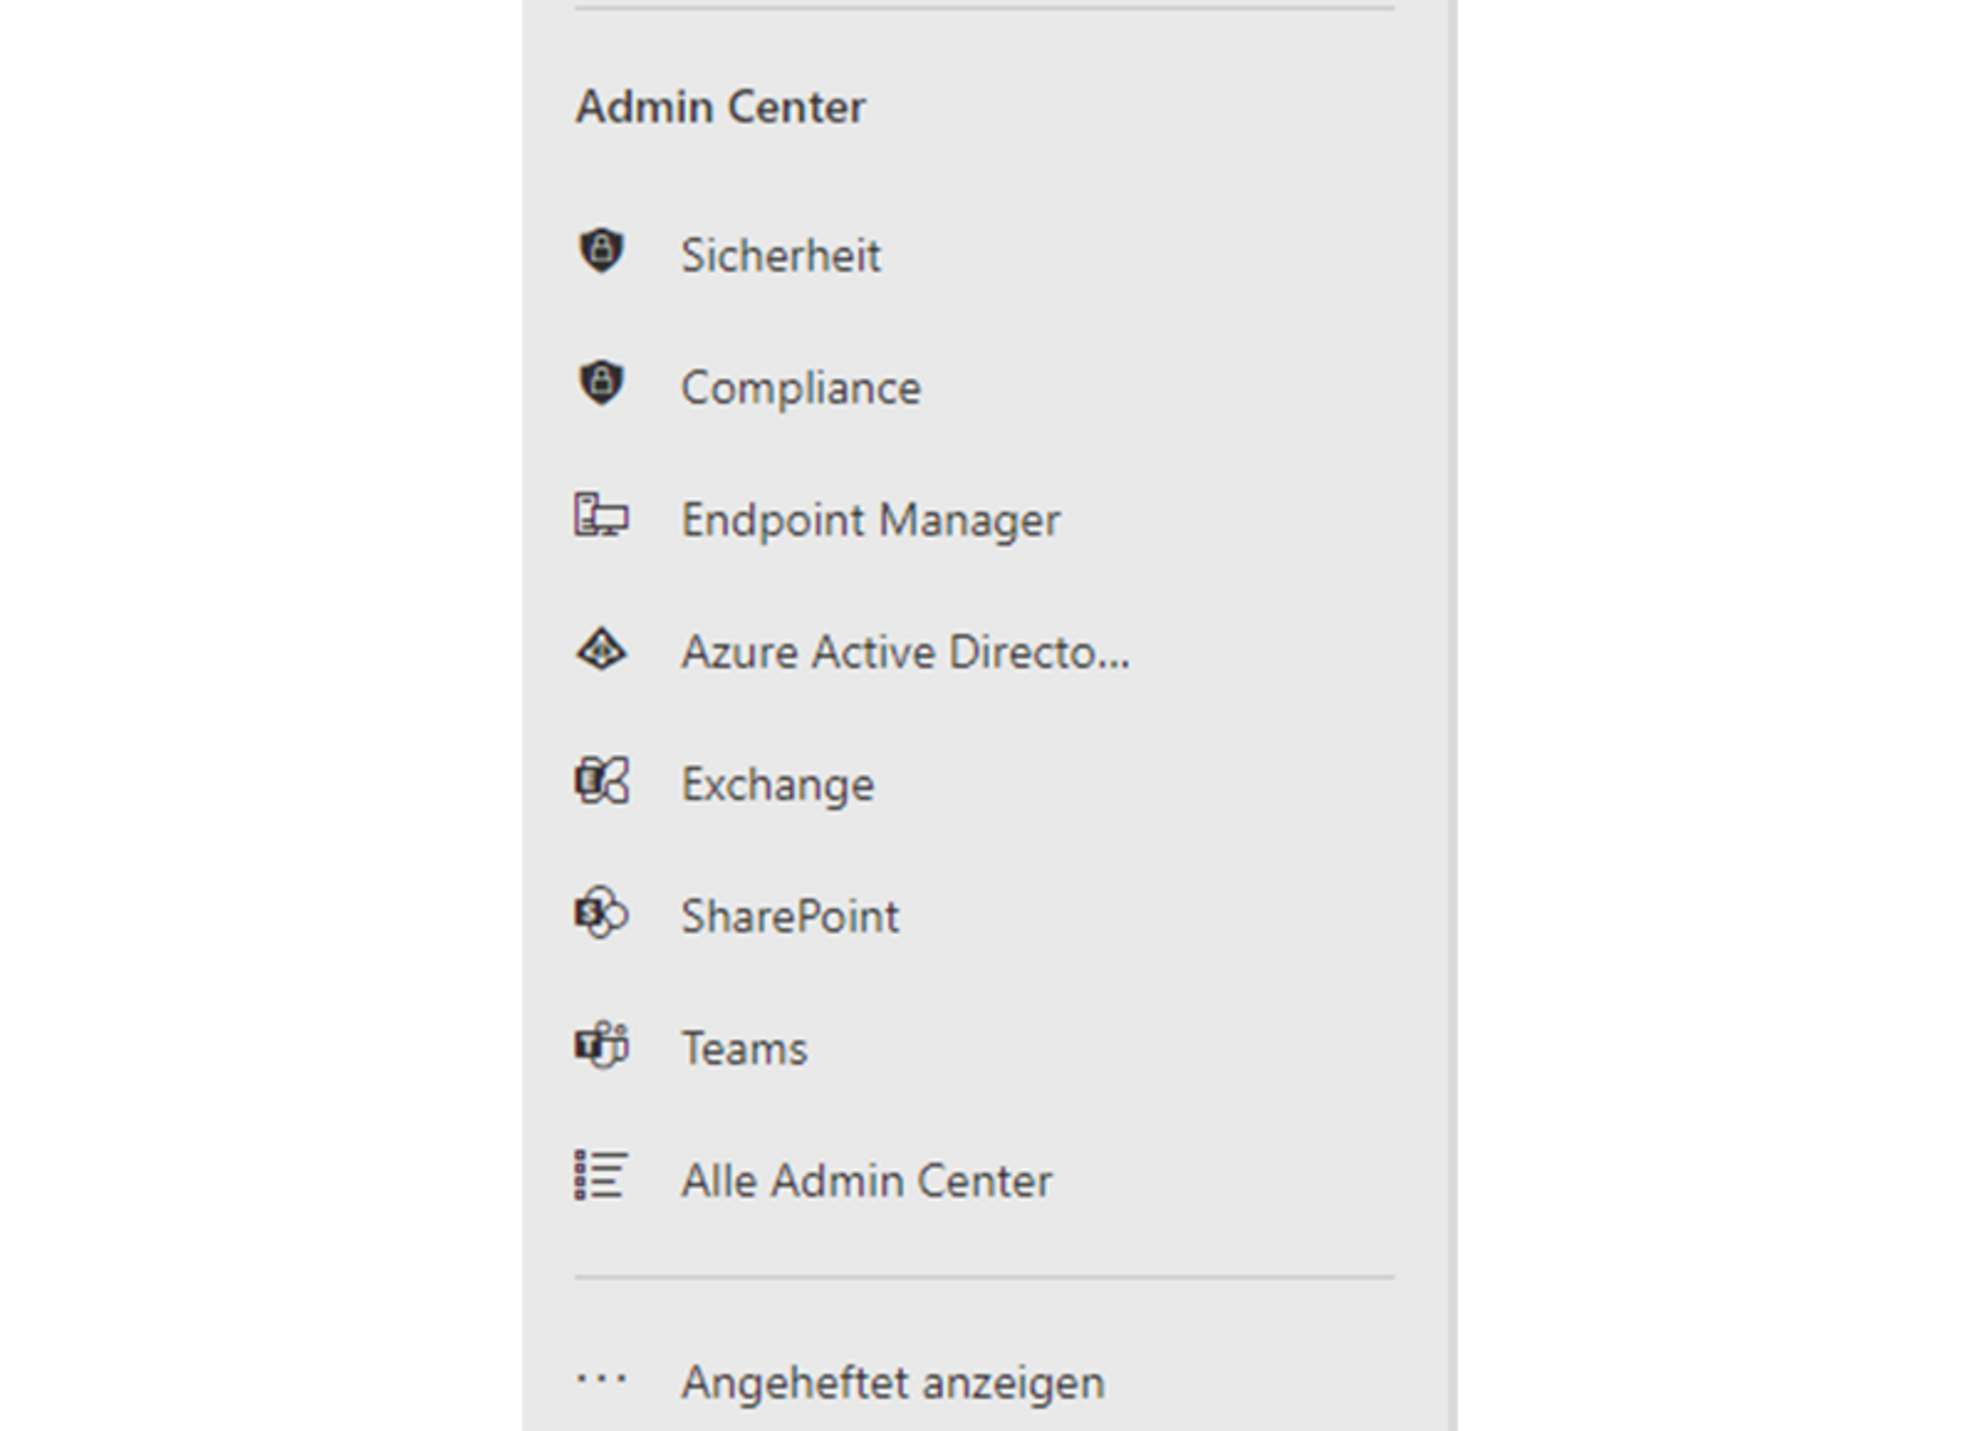Open Azure Active Directory admin center

tap(904, 652)
